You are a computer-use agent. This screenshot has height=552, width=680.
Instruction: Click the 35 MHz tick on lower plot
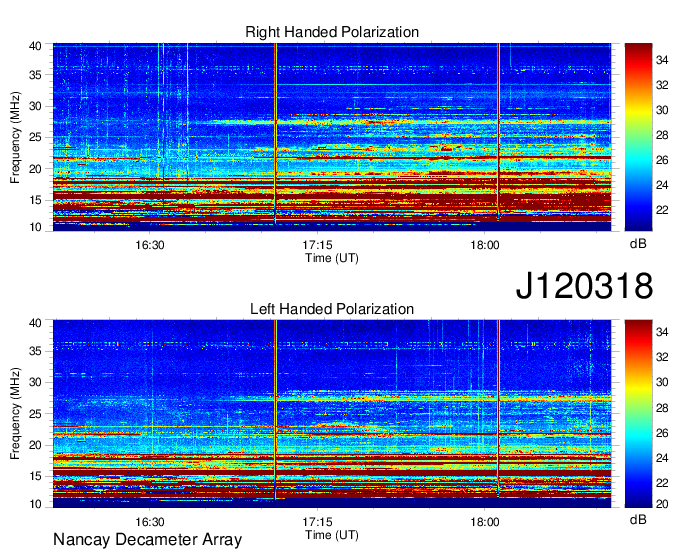(36, 351)
